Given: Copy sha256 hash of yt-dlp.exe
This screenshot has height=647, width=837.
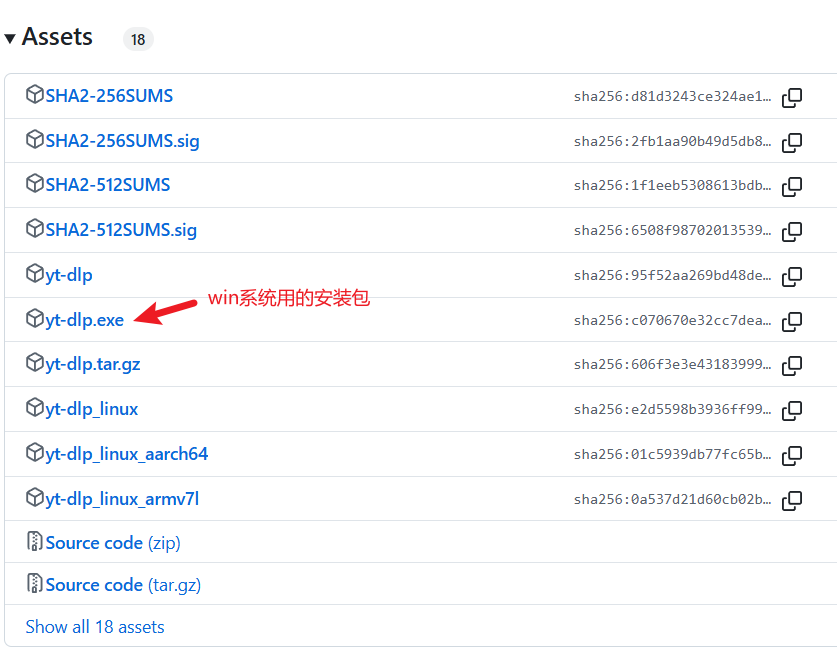Looking at the screenshot, I should tap(792, 321).
